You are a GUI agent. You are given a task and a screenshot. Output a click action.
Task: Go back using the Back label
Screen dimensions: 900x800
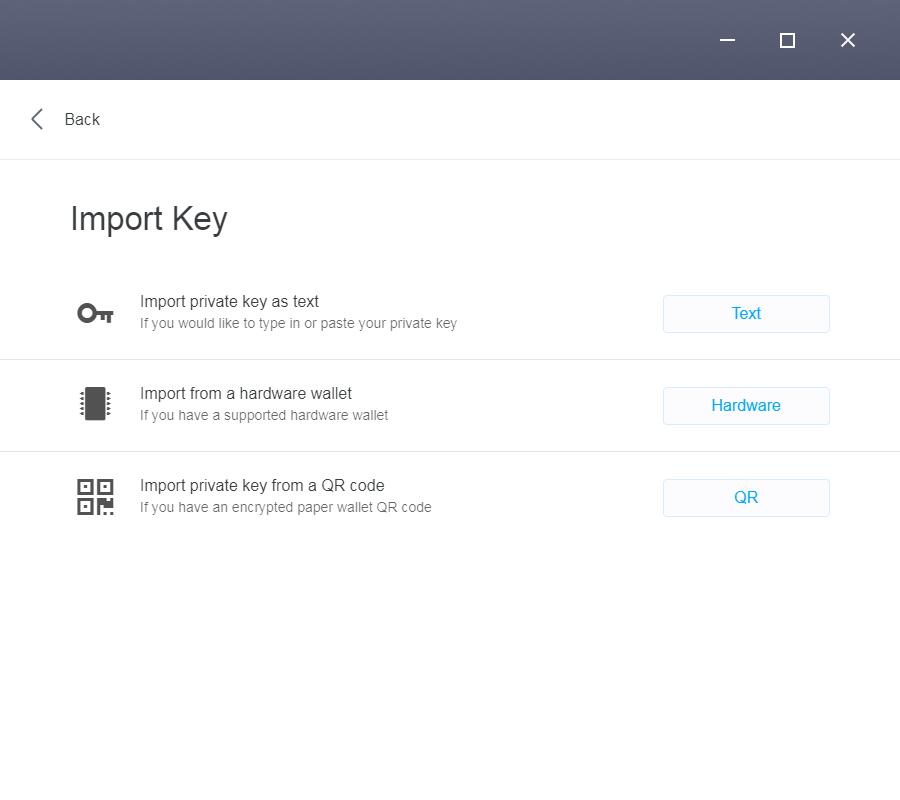pyautogui.click(x=82, y=119)
